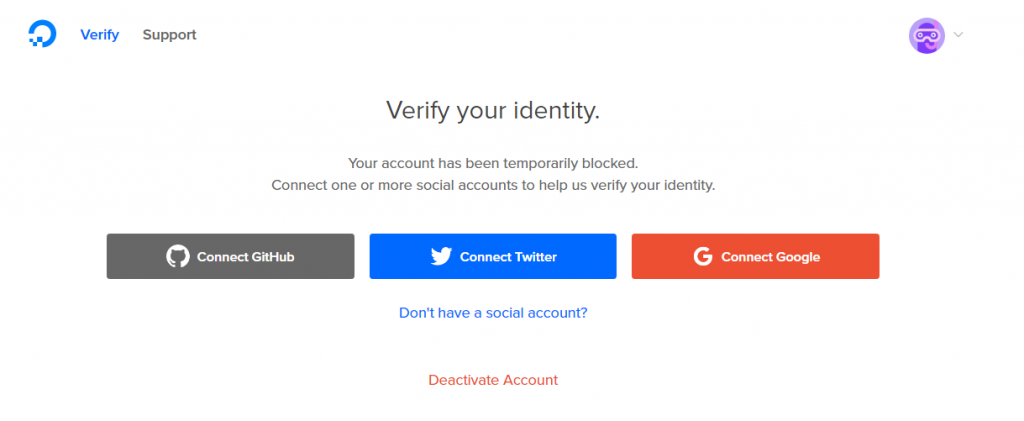Screen dimensions: 1024x421
Task: Select the "Verify your identity." heading
Action: point(493,110)
